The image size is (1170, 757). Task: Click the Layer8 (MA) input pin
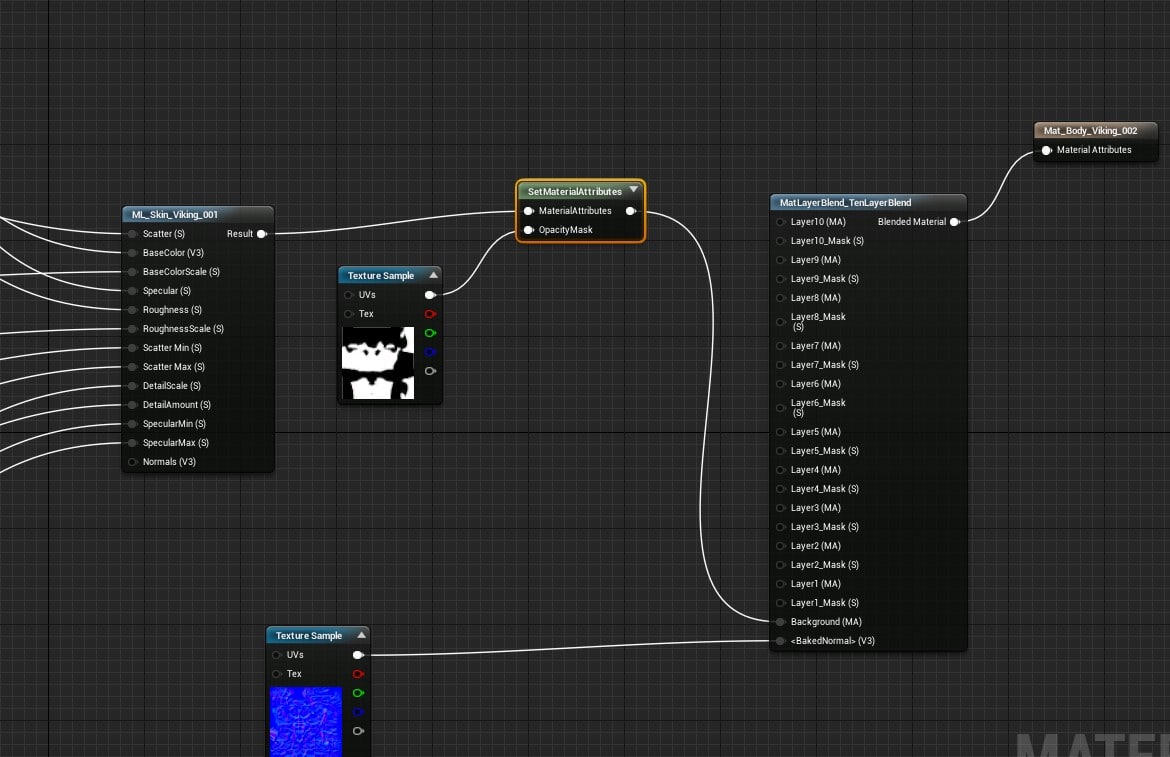780,298
